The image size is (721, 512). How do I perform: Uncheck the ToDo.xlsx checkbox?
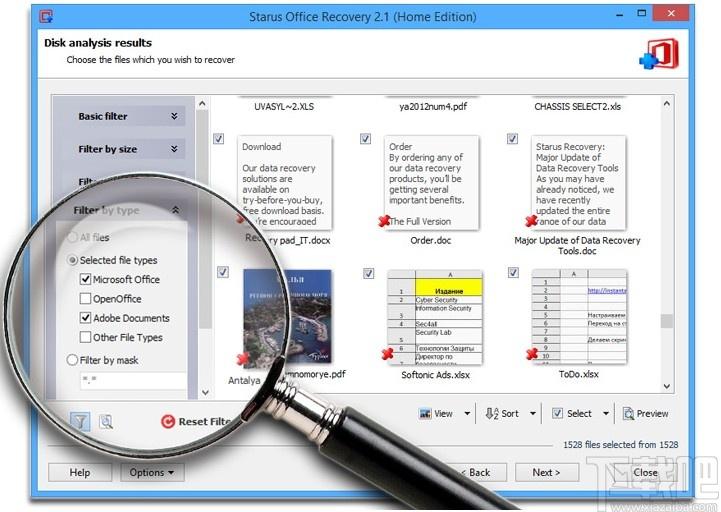(513, 272)
